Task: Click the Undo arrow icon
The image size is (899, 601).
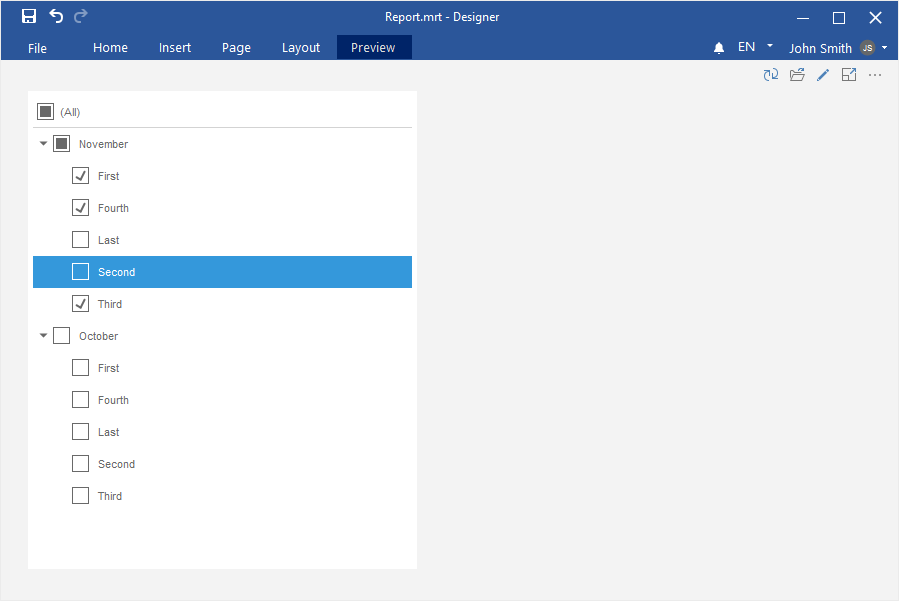Action: tap(56, 16)
